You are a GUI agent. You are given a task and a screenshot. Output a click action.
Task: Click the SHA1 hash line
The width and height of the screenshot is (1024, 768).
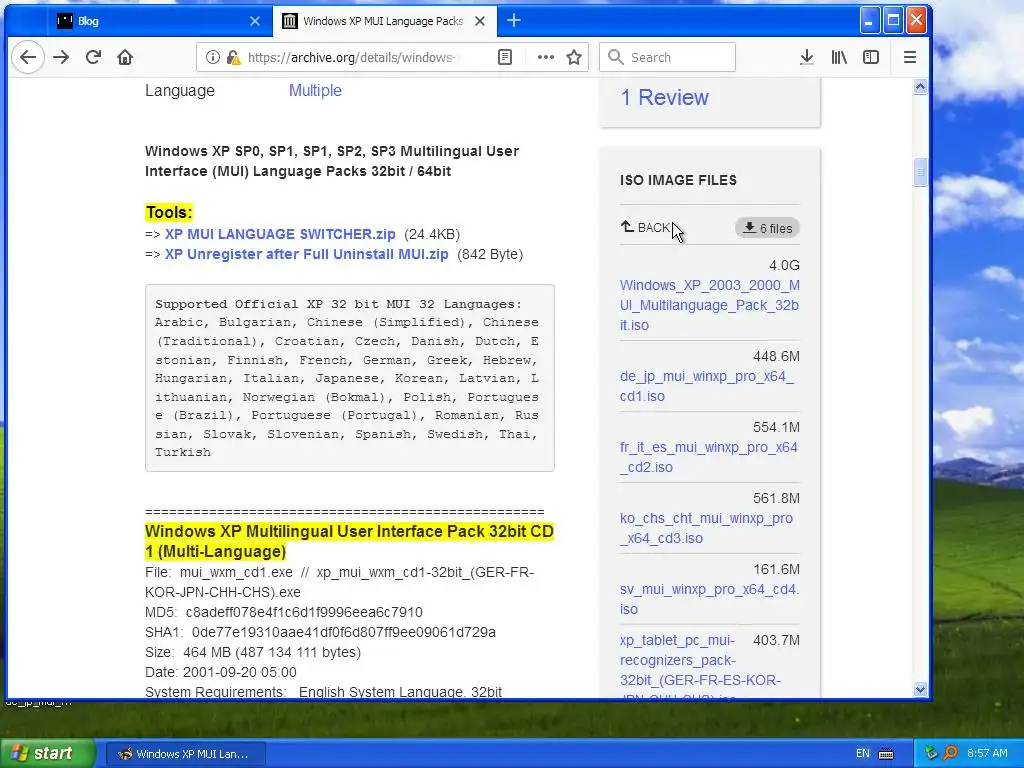(320, 632)
